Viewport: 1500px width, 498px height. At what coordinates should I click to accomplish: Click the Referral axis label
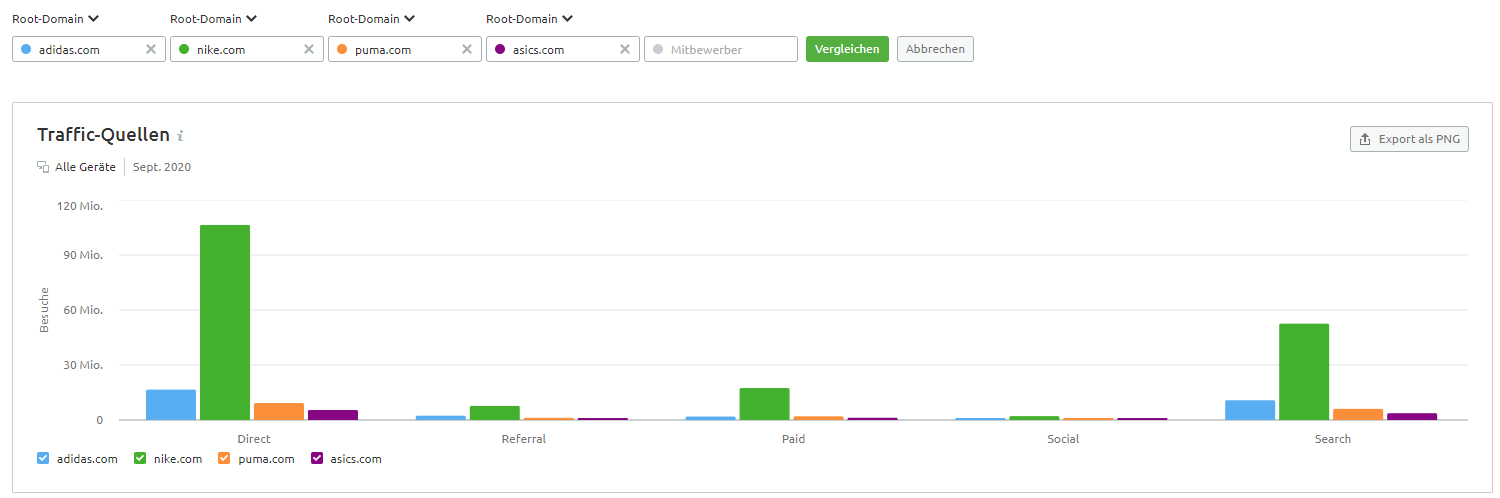[x=524, y=439]
